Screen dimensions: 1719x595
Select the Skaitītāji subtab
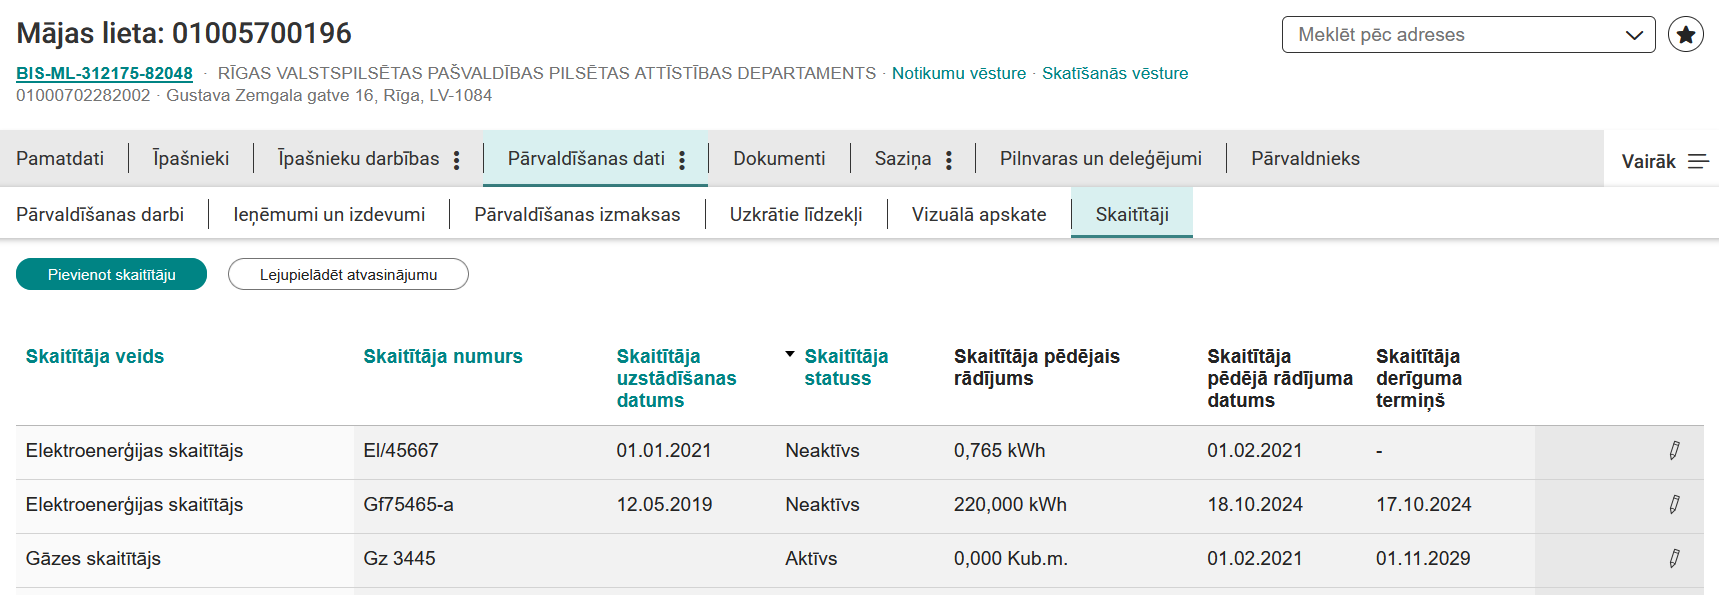(1132, 214)
